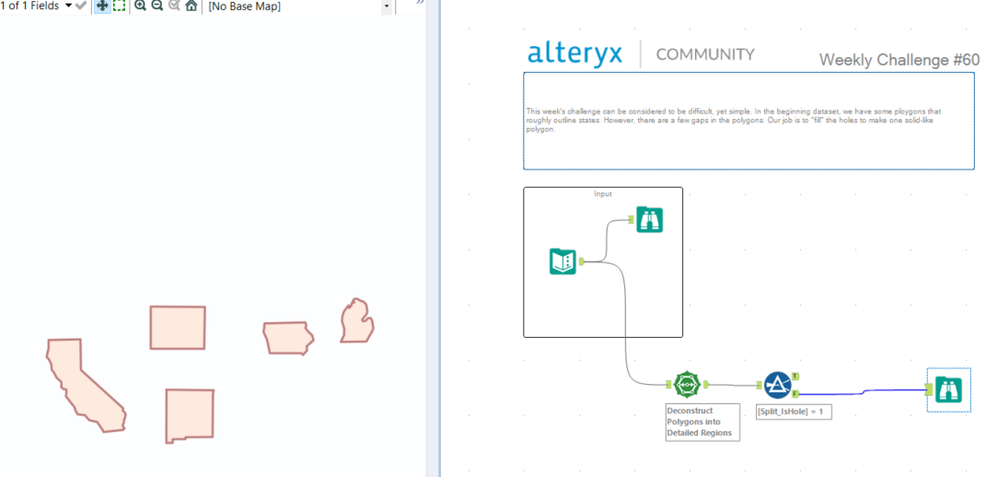Click the zoom to selection icon

pos(174,6)
